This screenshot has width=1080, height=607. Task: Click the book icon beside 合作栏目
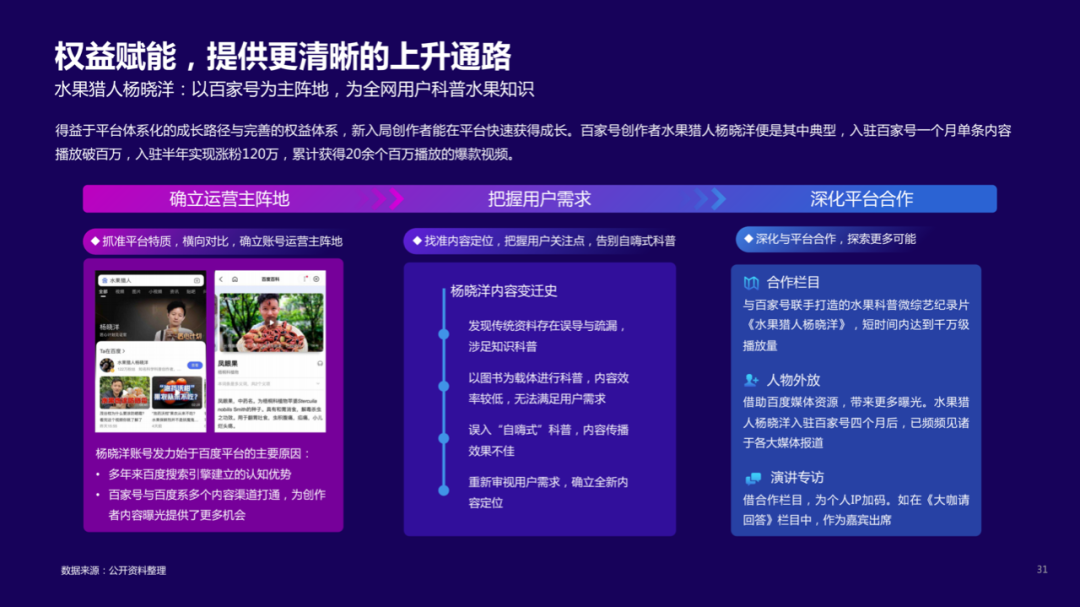[751, 282]
